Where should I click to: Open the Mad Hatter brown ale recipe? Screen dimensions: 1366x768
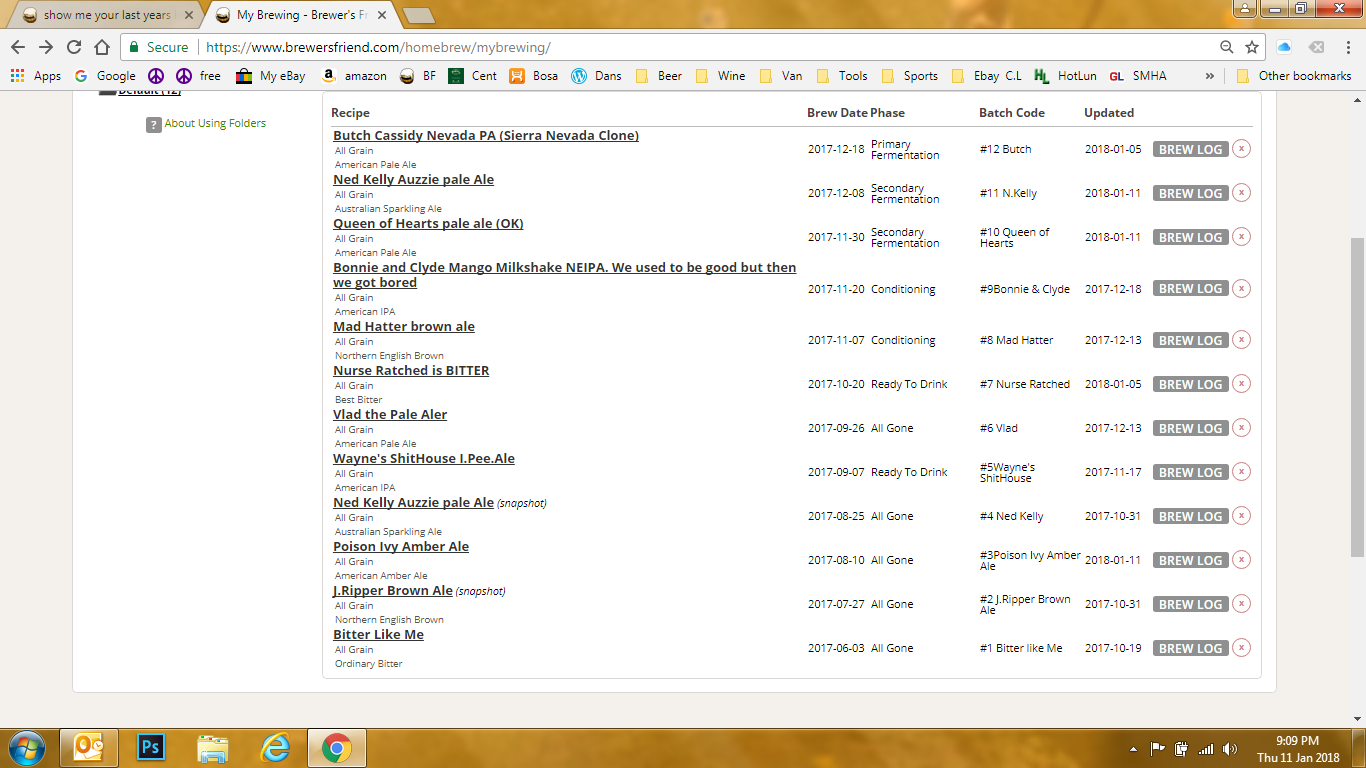pos(404,327)
